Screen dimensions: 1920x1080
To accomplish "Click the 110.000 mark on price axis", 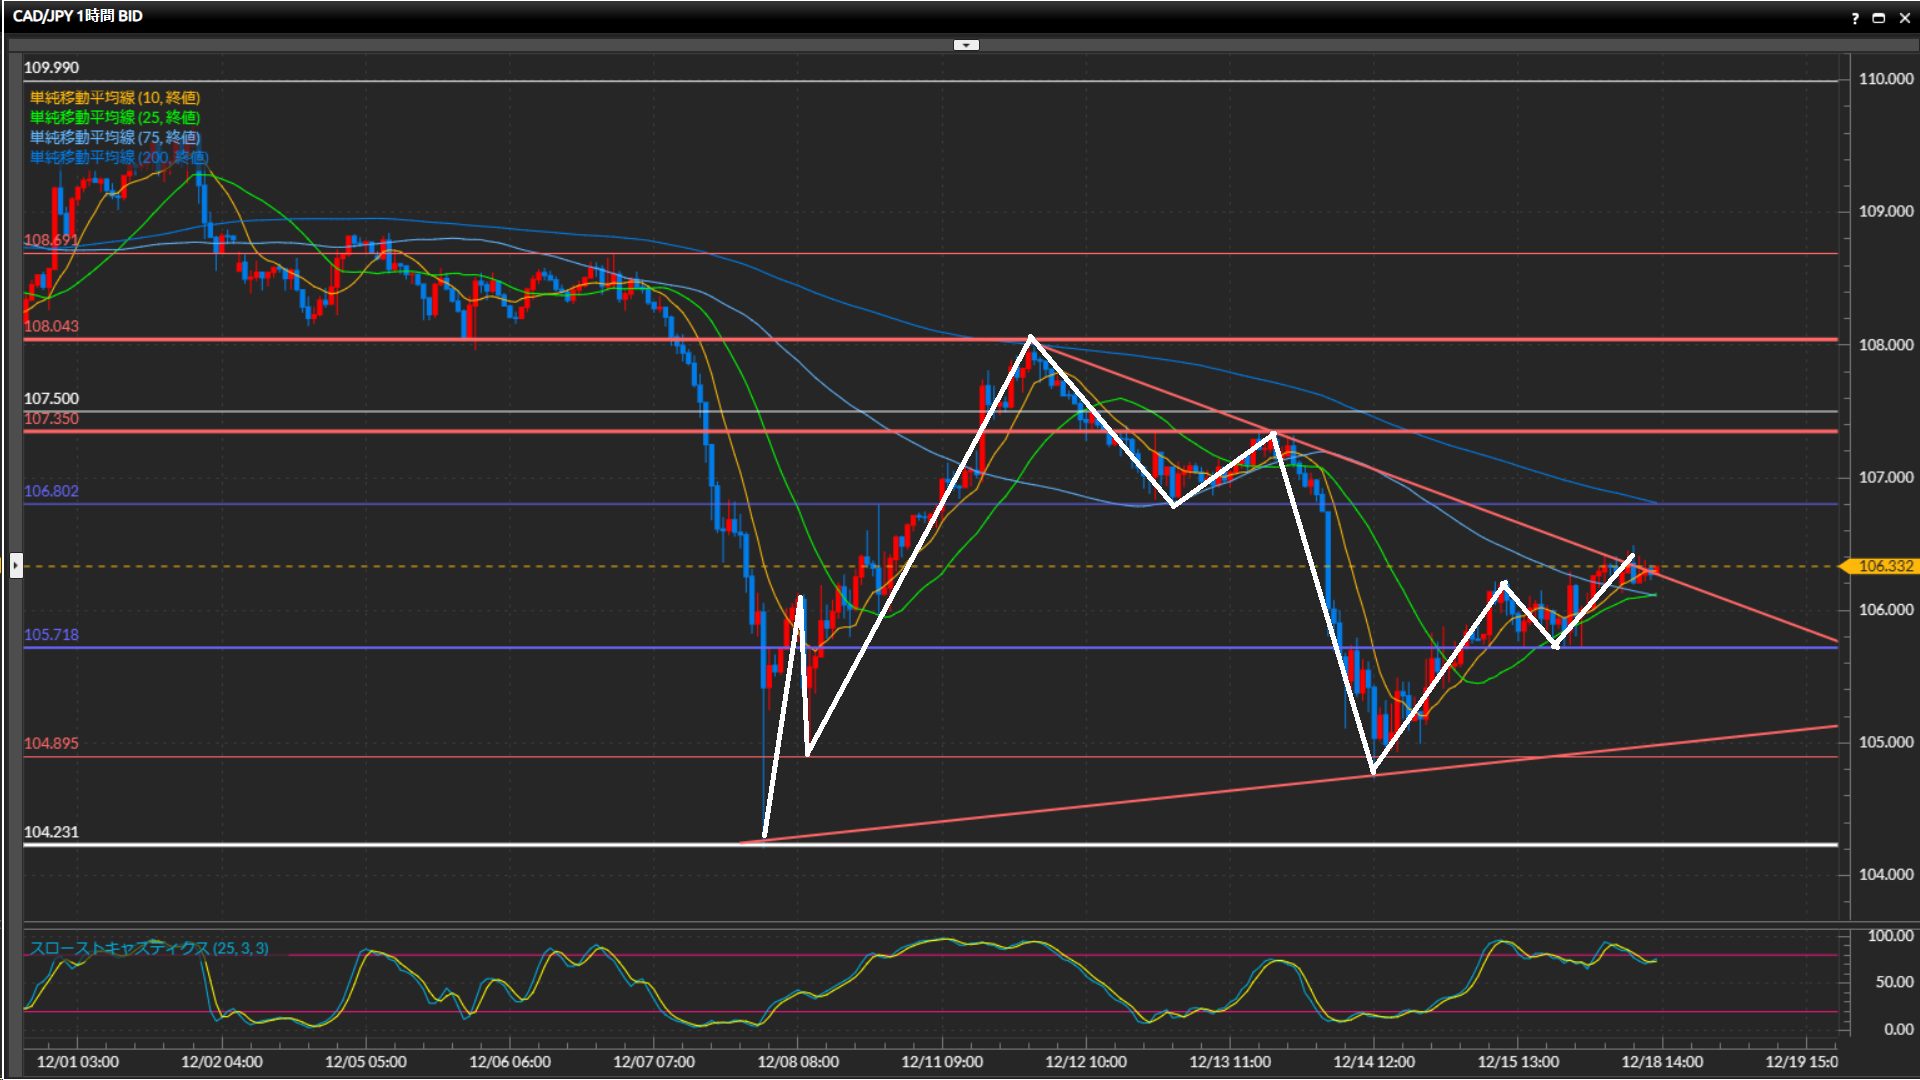I will click(1885, 79).
